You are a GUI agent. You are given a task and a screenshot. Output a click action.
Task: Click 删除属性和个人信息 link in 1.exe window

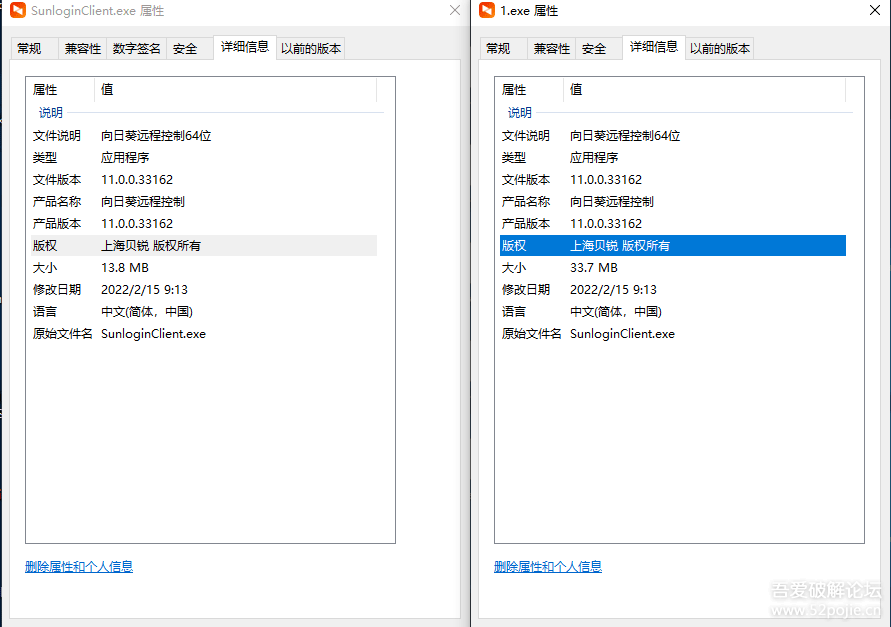pyautogui.click(x=548, y=567)
